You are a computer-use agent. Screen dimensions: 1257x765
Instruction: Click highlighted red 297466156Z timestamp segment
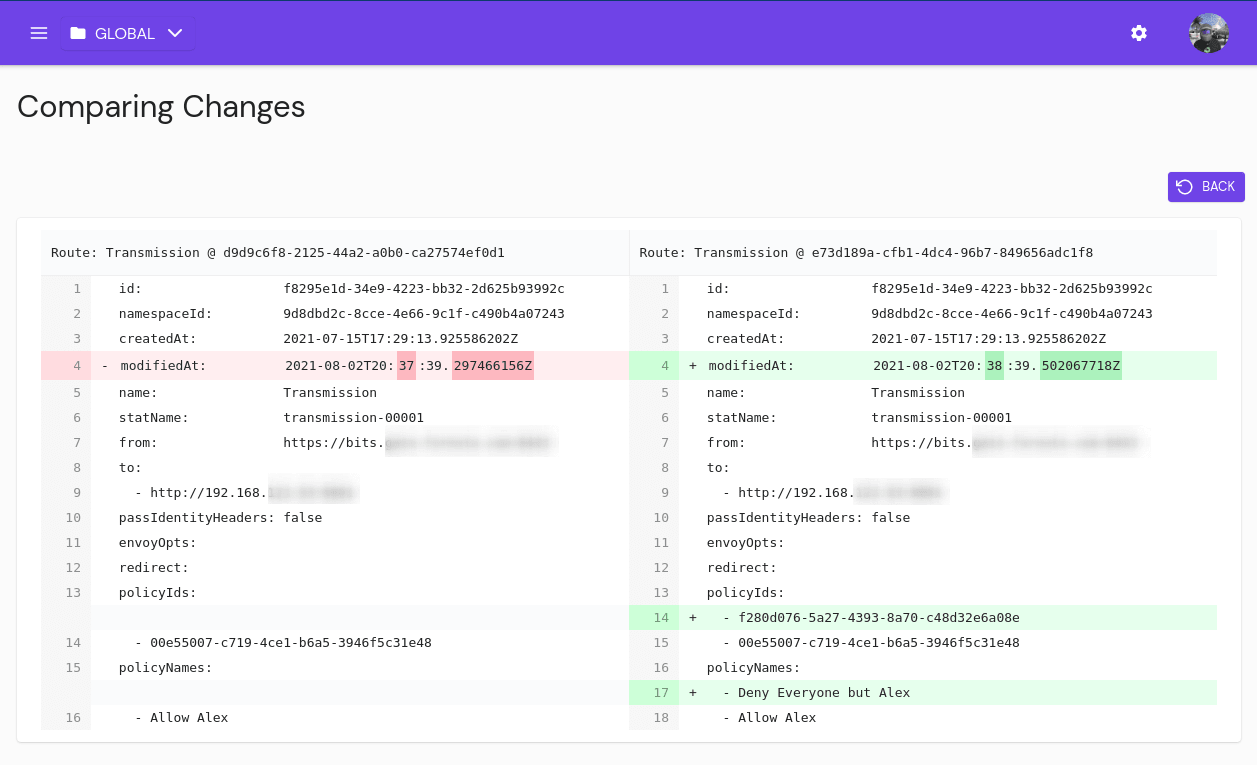(492, 366)
